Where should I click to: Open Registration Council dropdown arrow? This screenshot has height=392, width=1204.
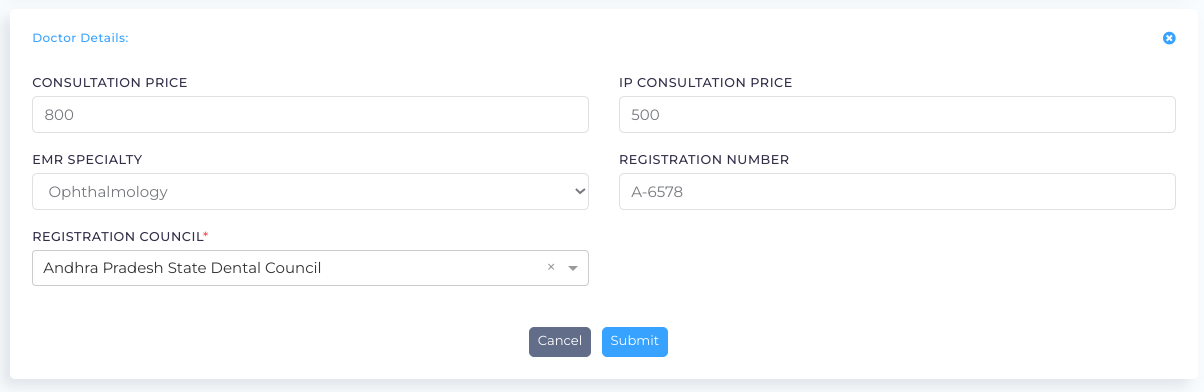pyautogui.click(x=573, y=268)
